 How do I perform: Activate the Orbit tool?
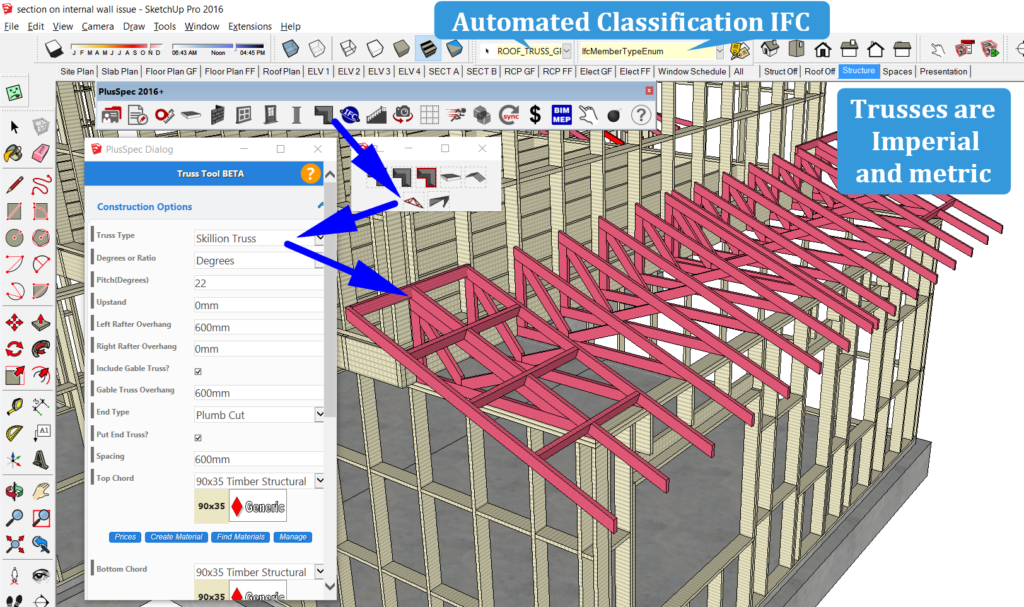14,491
